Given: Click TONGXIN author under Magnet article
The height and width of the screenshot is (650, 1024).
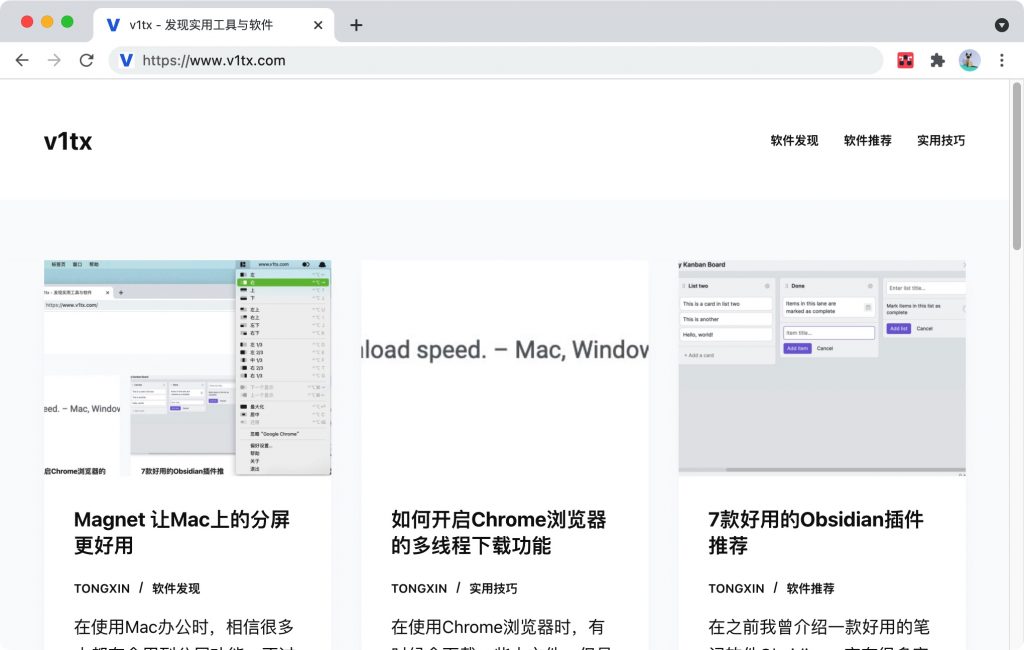Looking at the screenshot, I should coord(102,589).
